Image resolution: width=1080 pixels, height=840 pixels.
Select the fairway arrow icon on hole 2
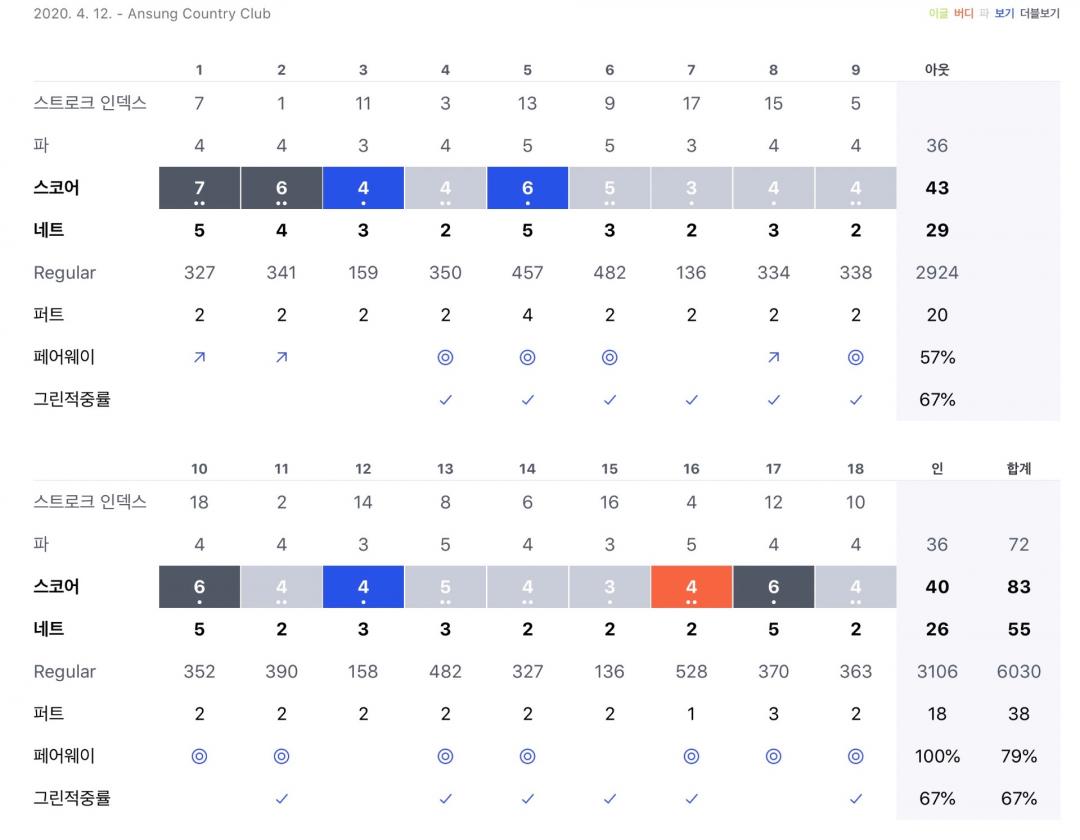click(x=281, y=357)
